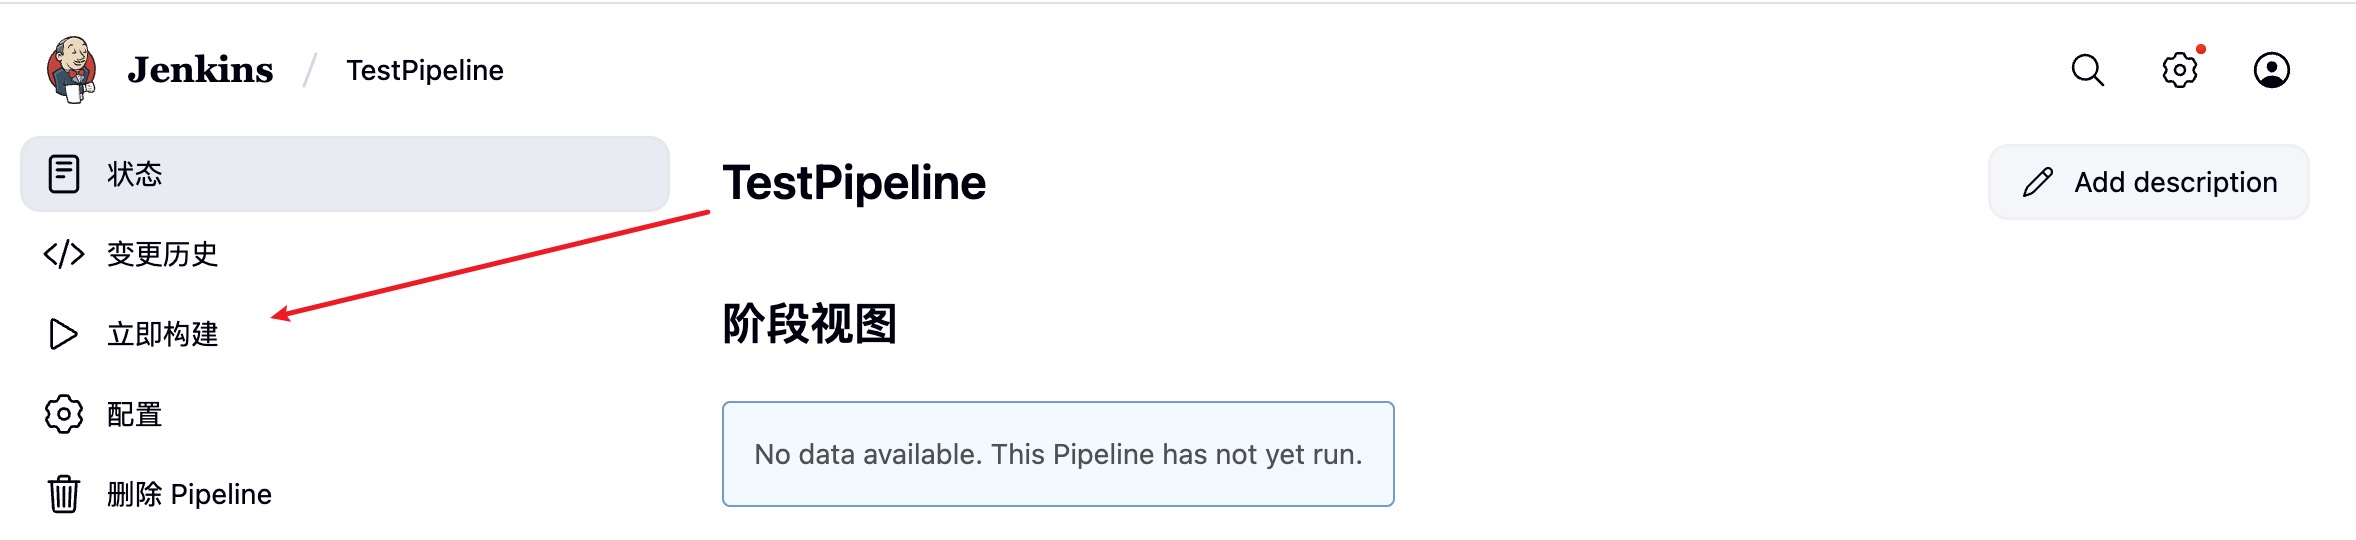Viewport: 2356px width, 540px height.
Task: Open the Jenkins home text link
Action: [x=200, y=70]
